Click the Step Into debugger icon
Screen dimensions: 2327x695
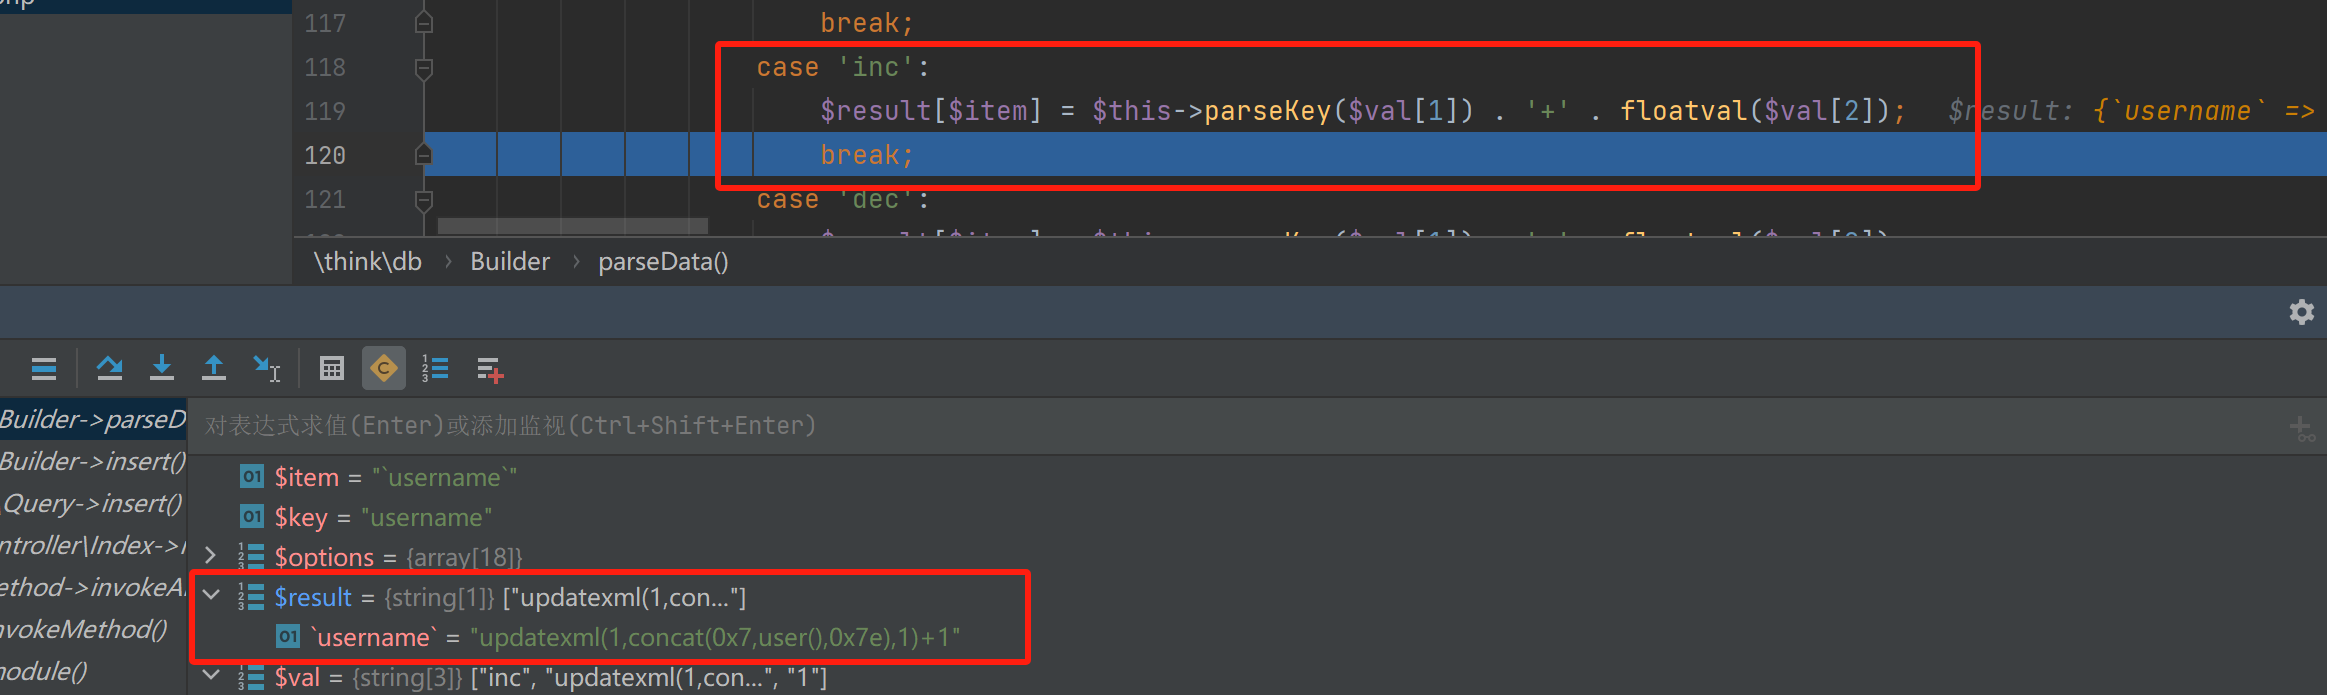click(x=161, y=369)
